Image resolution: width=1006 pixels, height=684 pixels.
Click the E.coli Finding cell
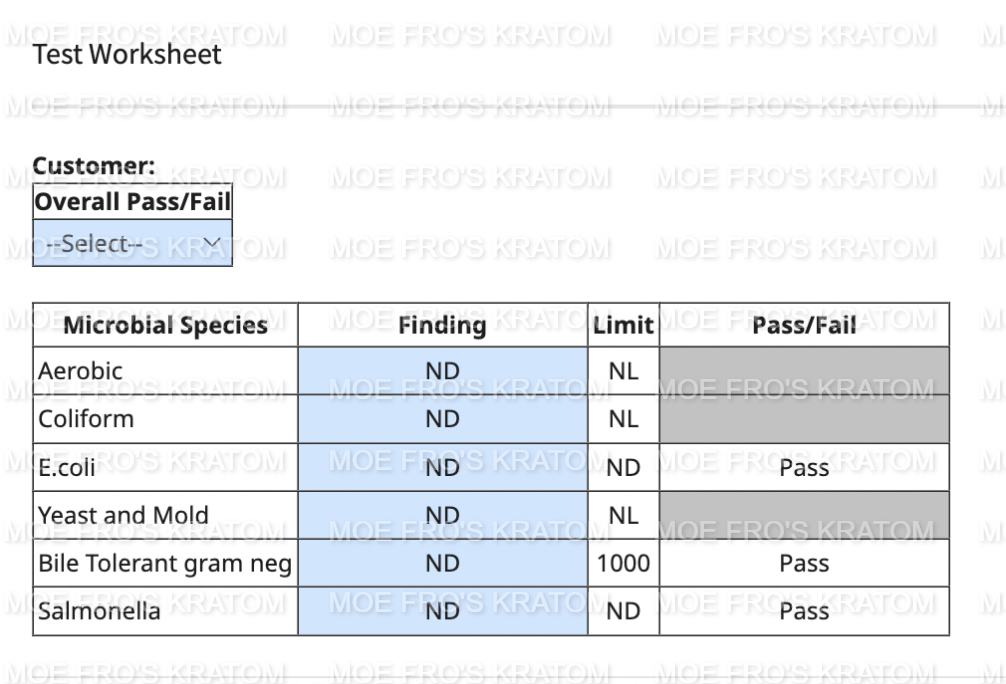pos(442,467)
